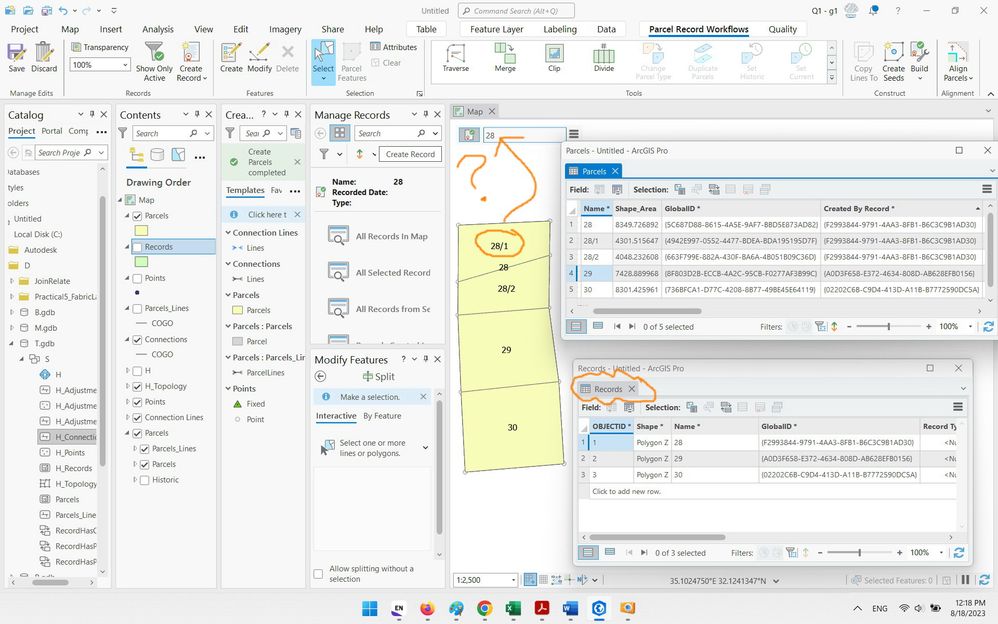Toggle Connections layer checkbox
Image resolution: width=998 pixels, height=624 pixels.
point(137,339)
